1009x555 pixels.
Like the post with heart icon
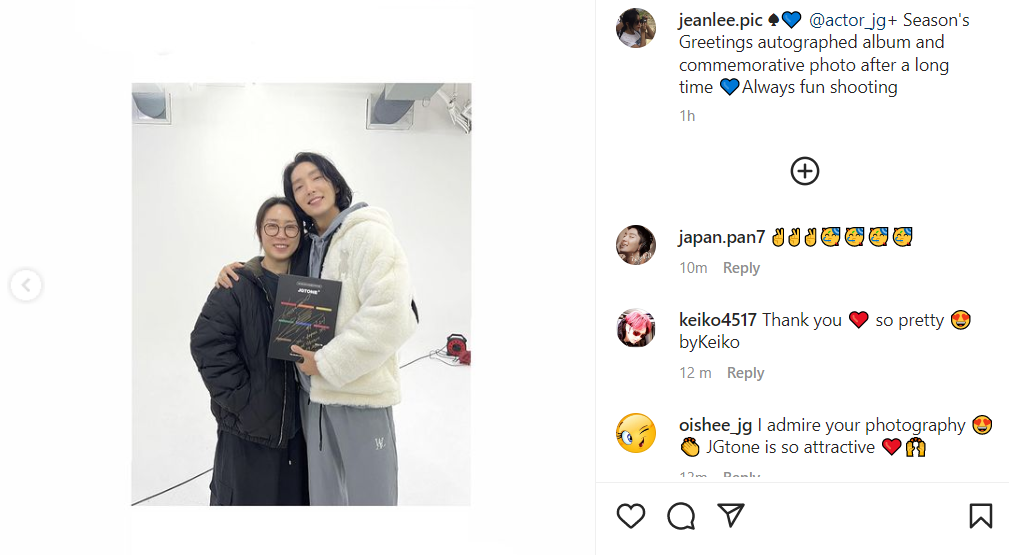click(x=631, y=516)
